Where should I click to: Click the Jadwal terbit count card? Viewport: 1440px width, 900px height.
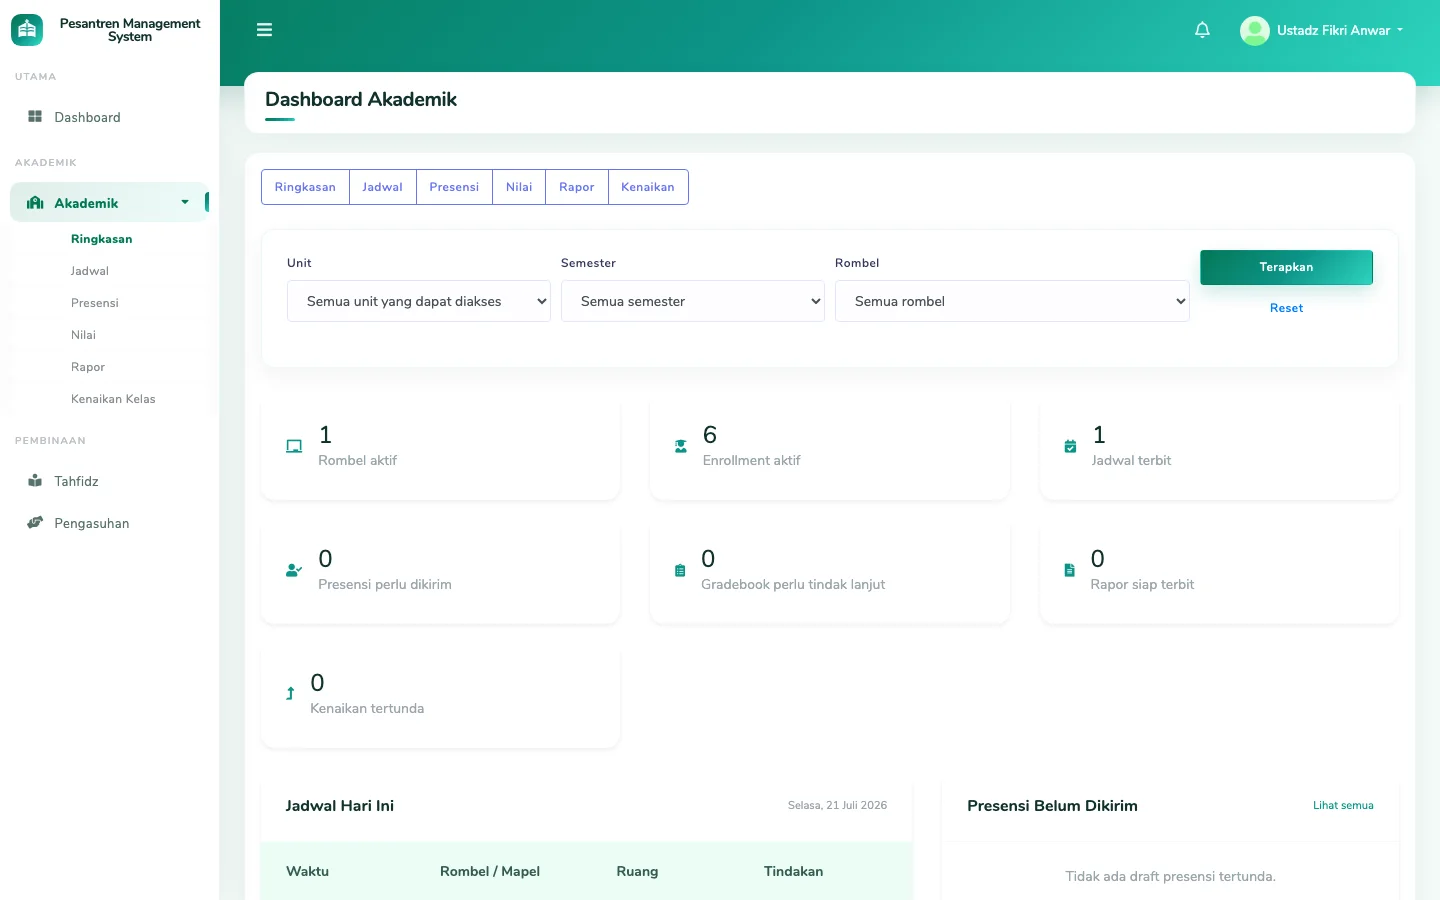tap(1219, 449)
